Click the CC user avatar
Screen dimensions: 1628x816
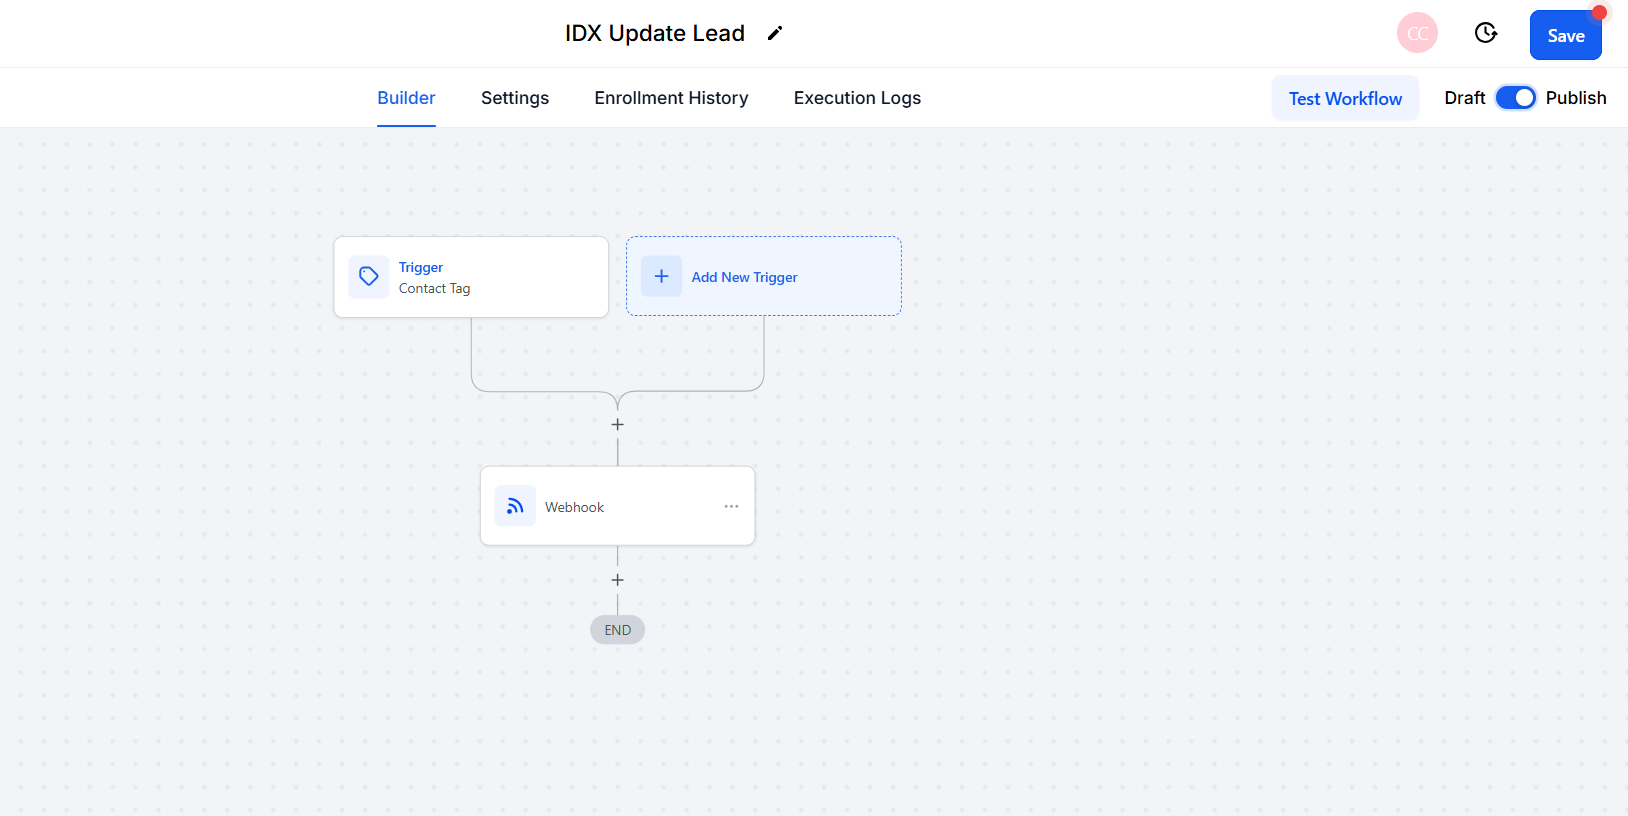(1417, 34)
